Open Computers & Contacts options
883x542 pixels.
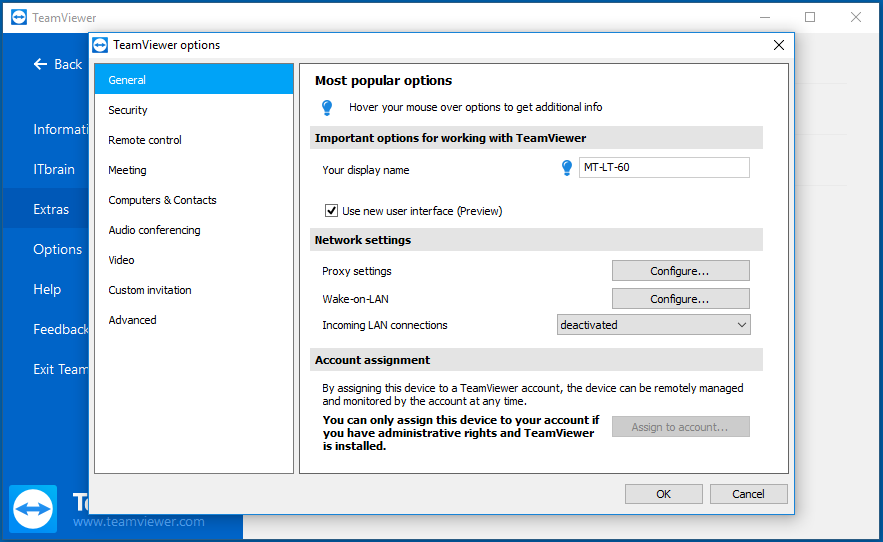194,200
